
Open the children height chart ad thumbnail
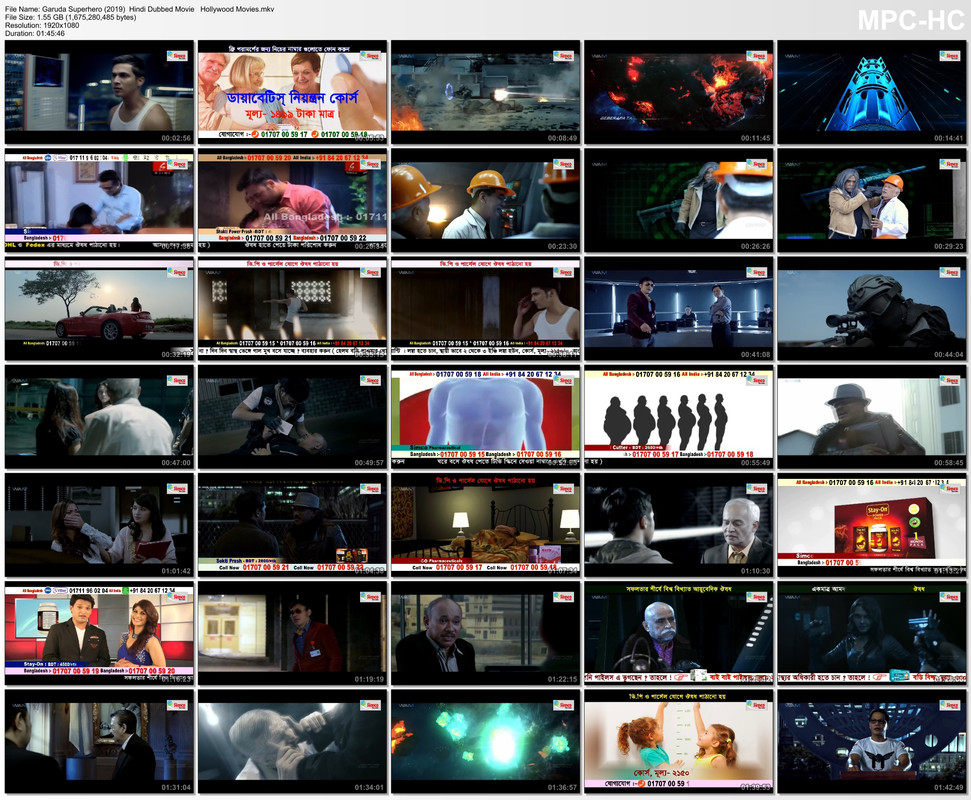pos(679,741)
